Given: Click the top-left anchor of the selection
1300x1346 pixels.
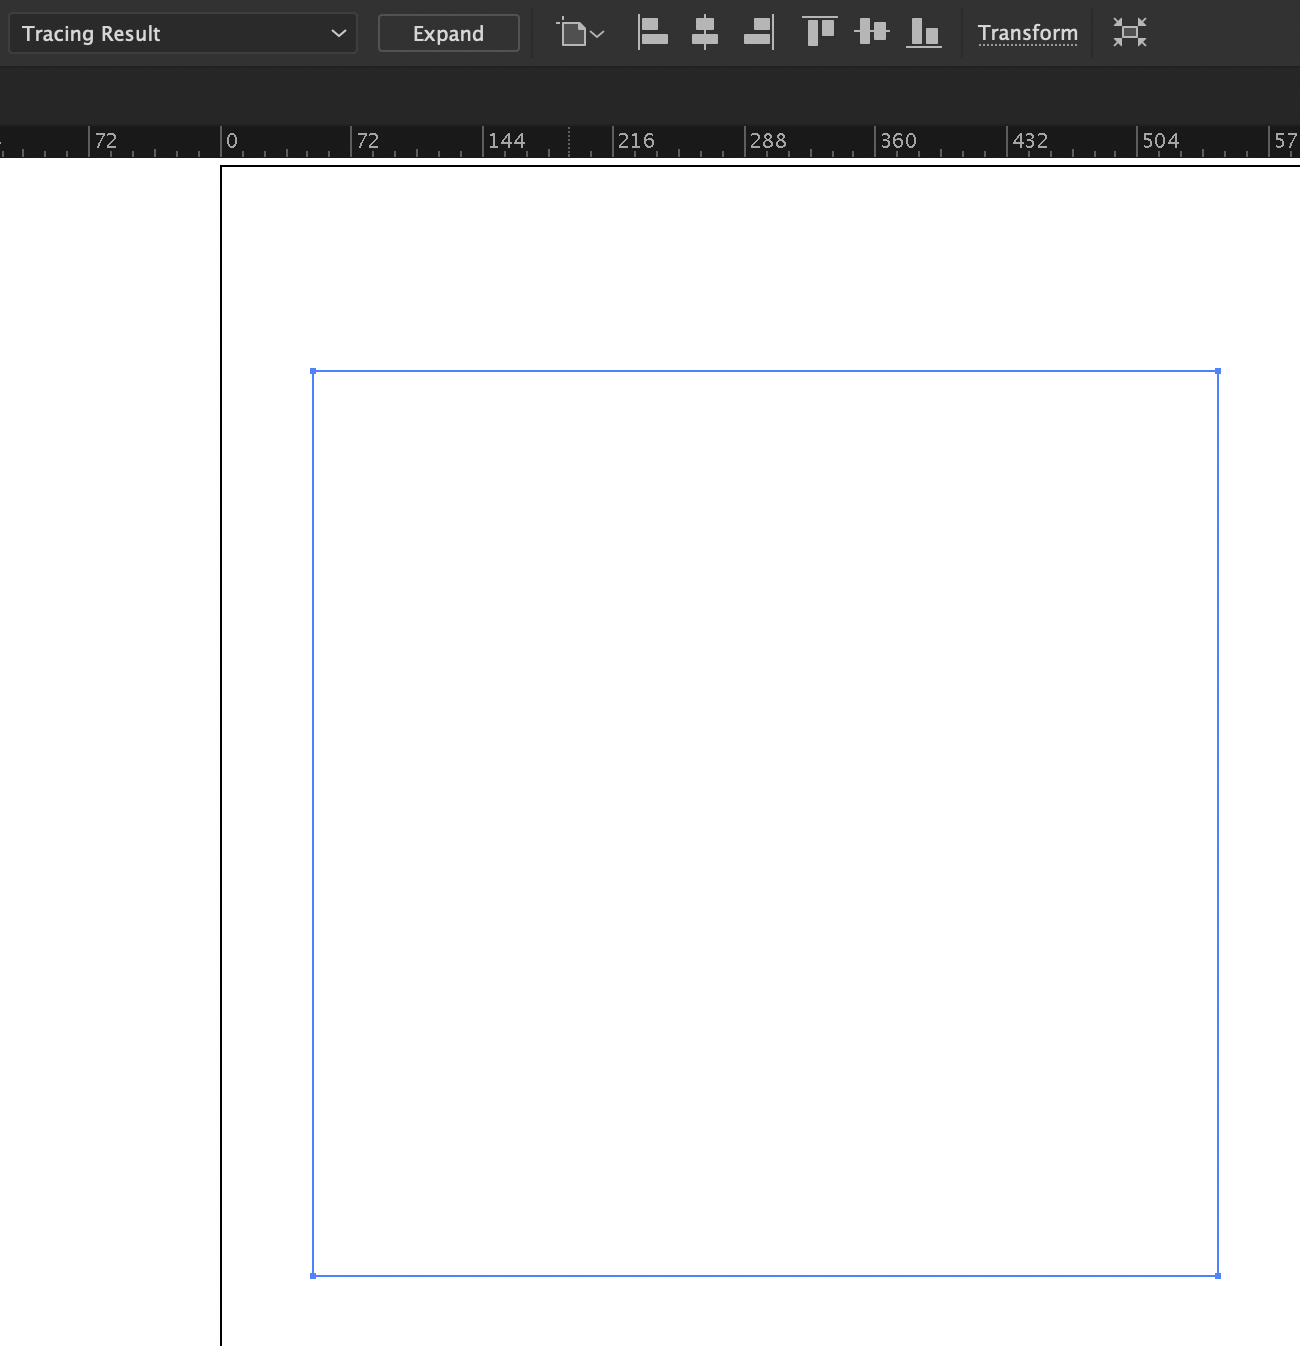Looking at the screenshot, I should point(314,370).
